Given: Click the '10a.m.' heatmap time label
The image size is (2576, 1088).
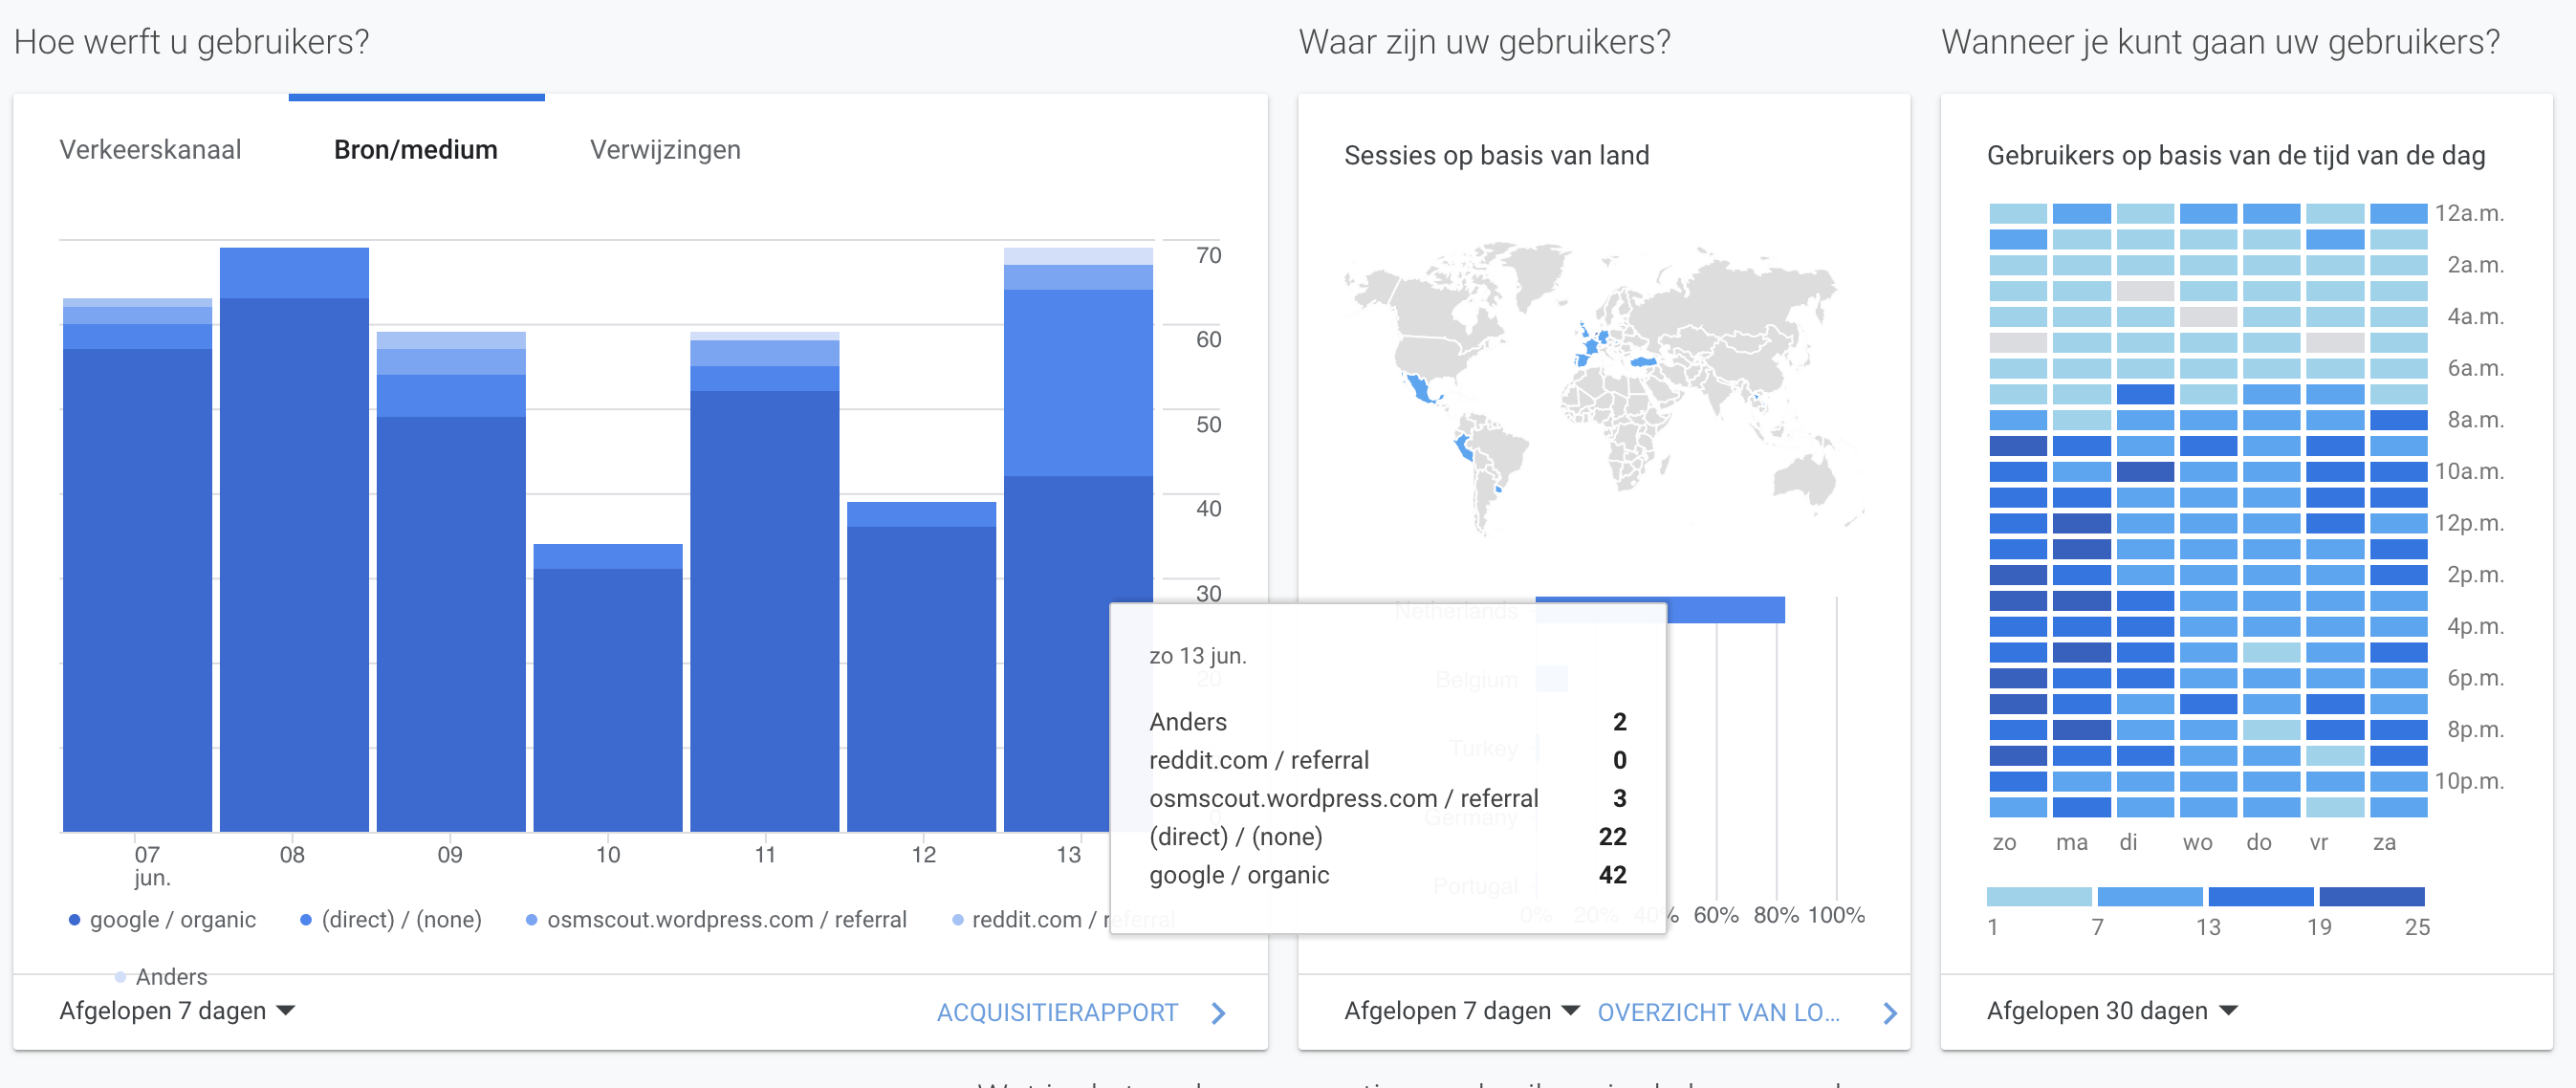Looking at the screenshot, I should pos(2469,471).
